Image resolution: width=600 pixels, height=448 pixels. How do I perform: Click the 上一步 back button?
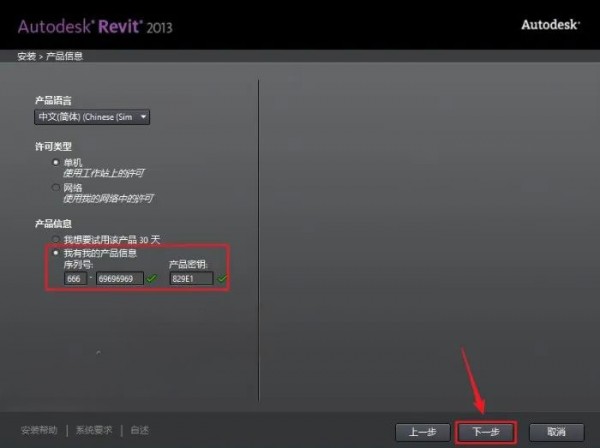[x=422, y=432]
